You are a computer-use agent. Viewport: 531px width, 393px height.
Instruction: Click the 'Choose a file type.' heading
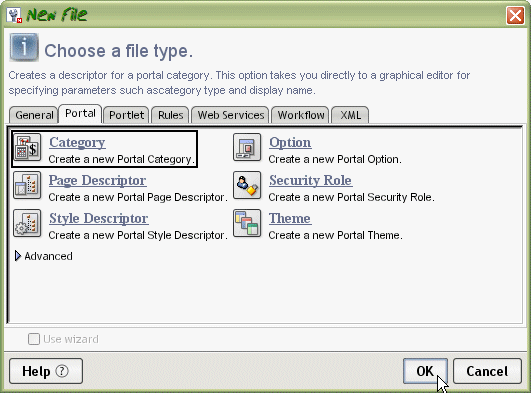pyautogui.click(x=119, y=51)
